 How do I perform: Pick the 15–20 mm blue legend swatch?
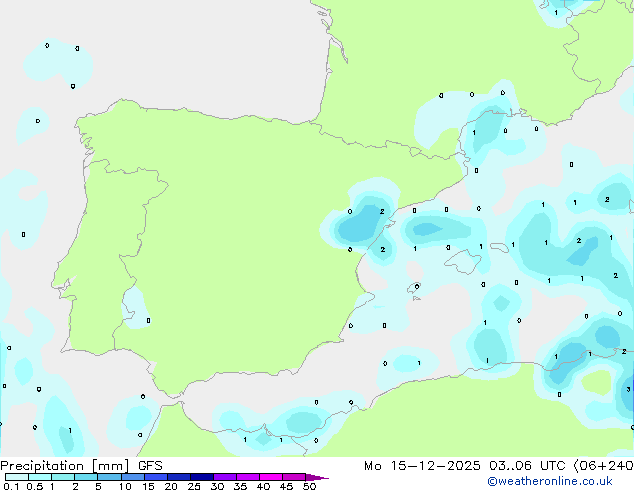pos(156,477)
